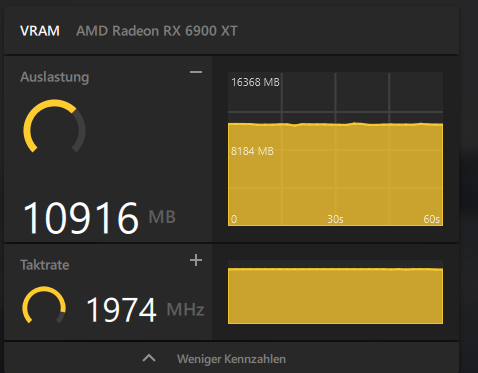Click the Auslastung circular gauge
Screen dimensions: 478x373
(x=54, y=126)
